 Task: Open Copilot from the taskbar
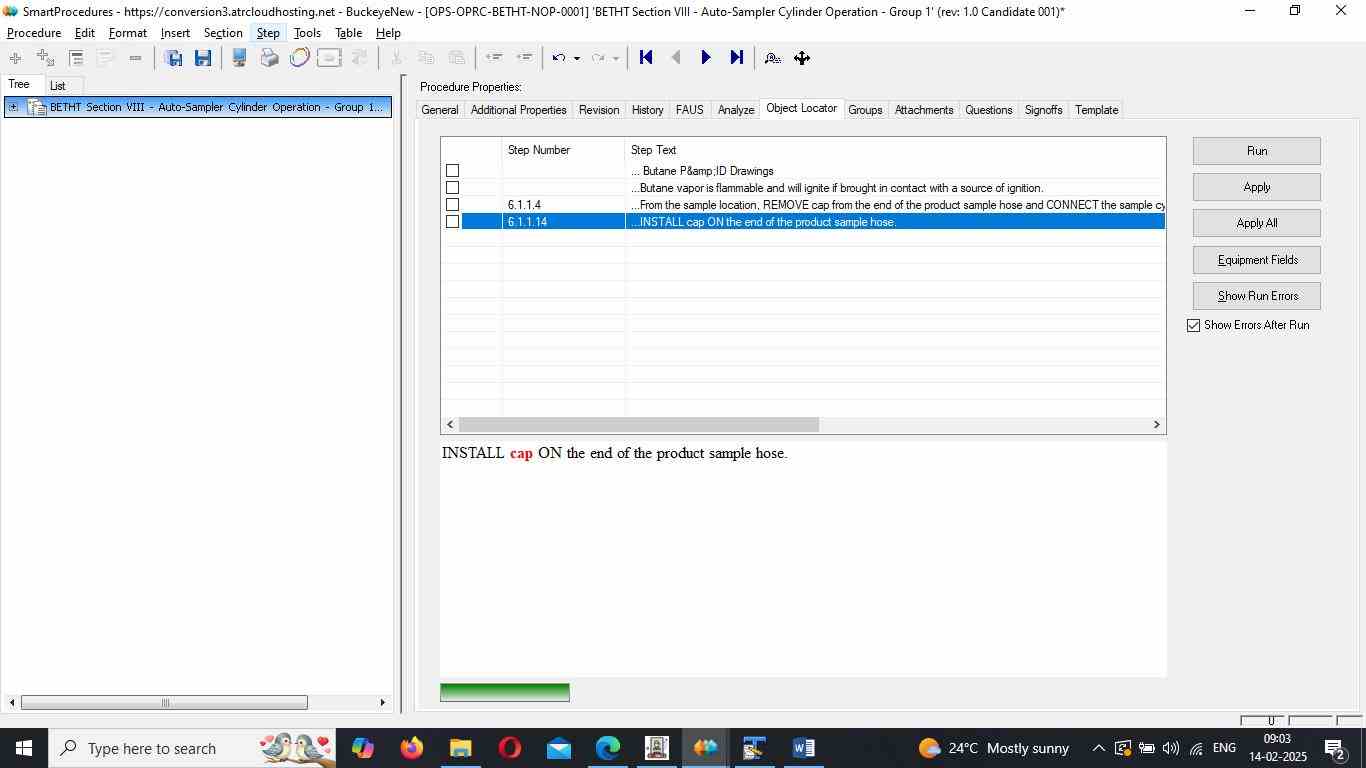coord(362,748)
